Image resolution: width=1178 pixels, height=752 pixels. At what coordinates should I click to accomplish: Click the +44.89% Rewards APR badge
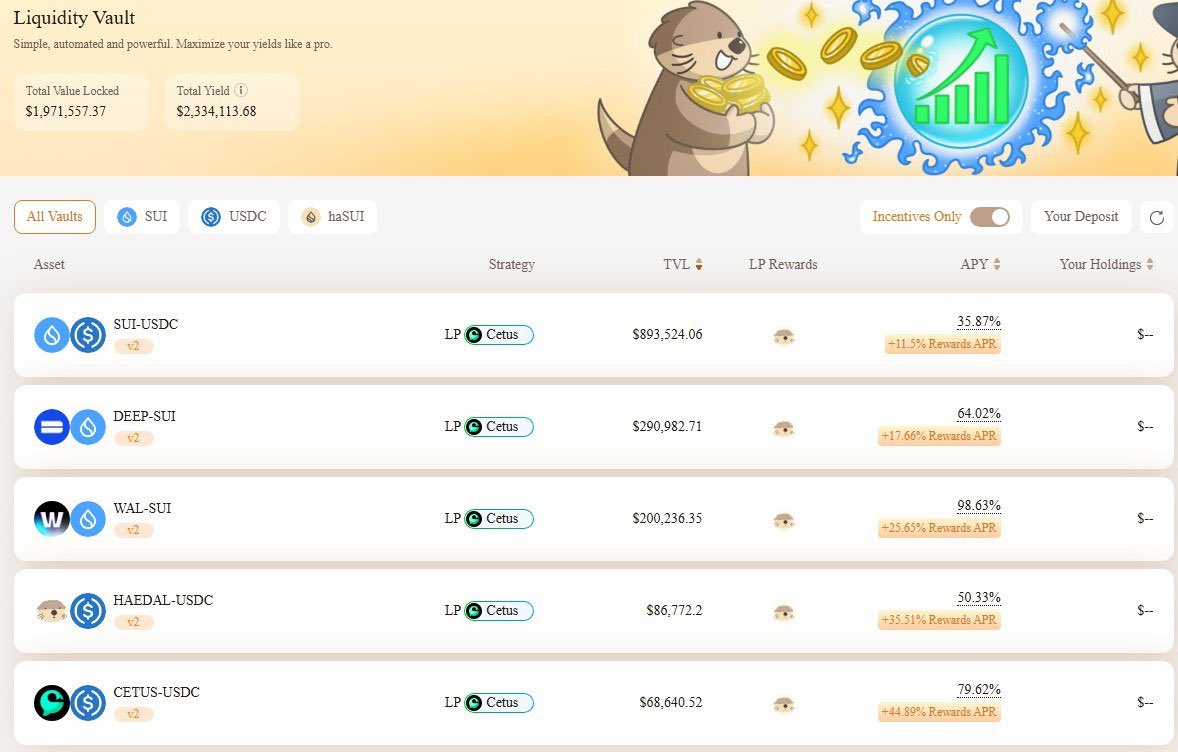click(x=939, y=712)
